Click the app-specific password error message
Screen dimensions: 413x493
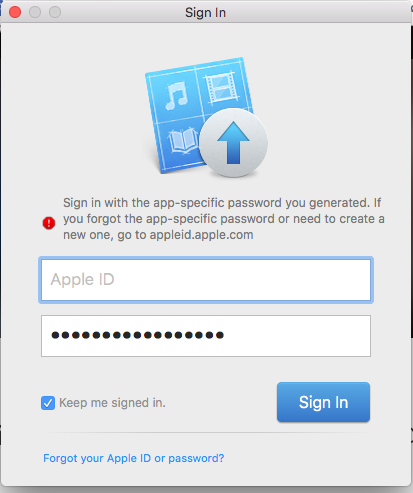(x=224, y=219)
